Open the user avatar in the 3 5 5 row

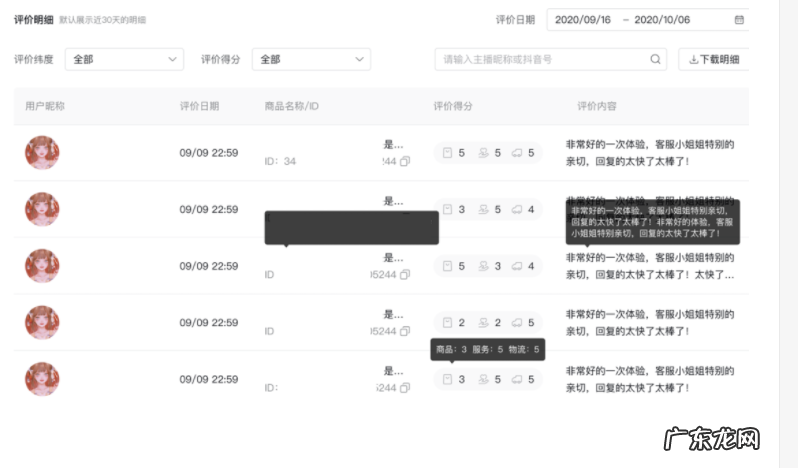point(42,379)
